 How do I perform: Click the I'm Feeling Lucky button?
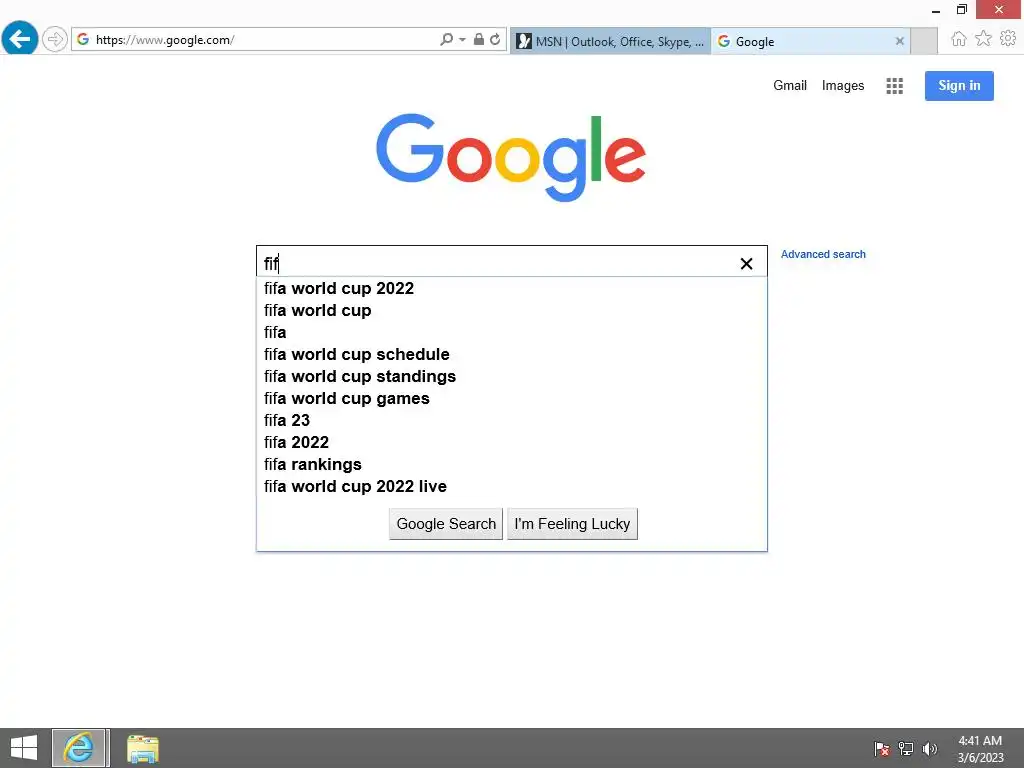(572, 524)
